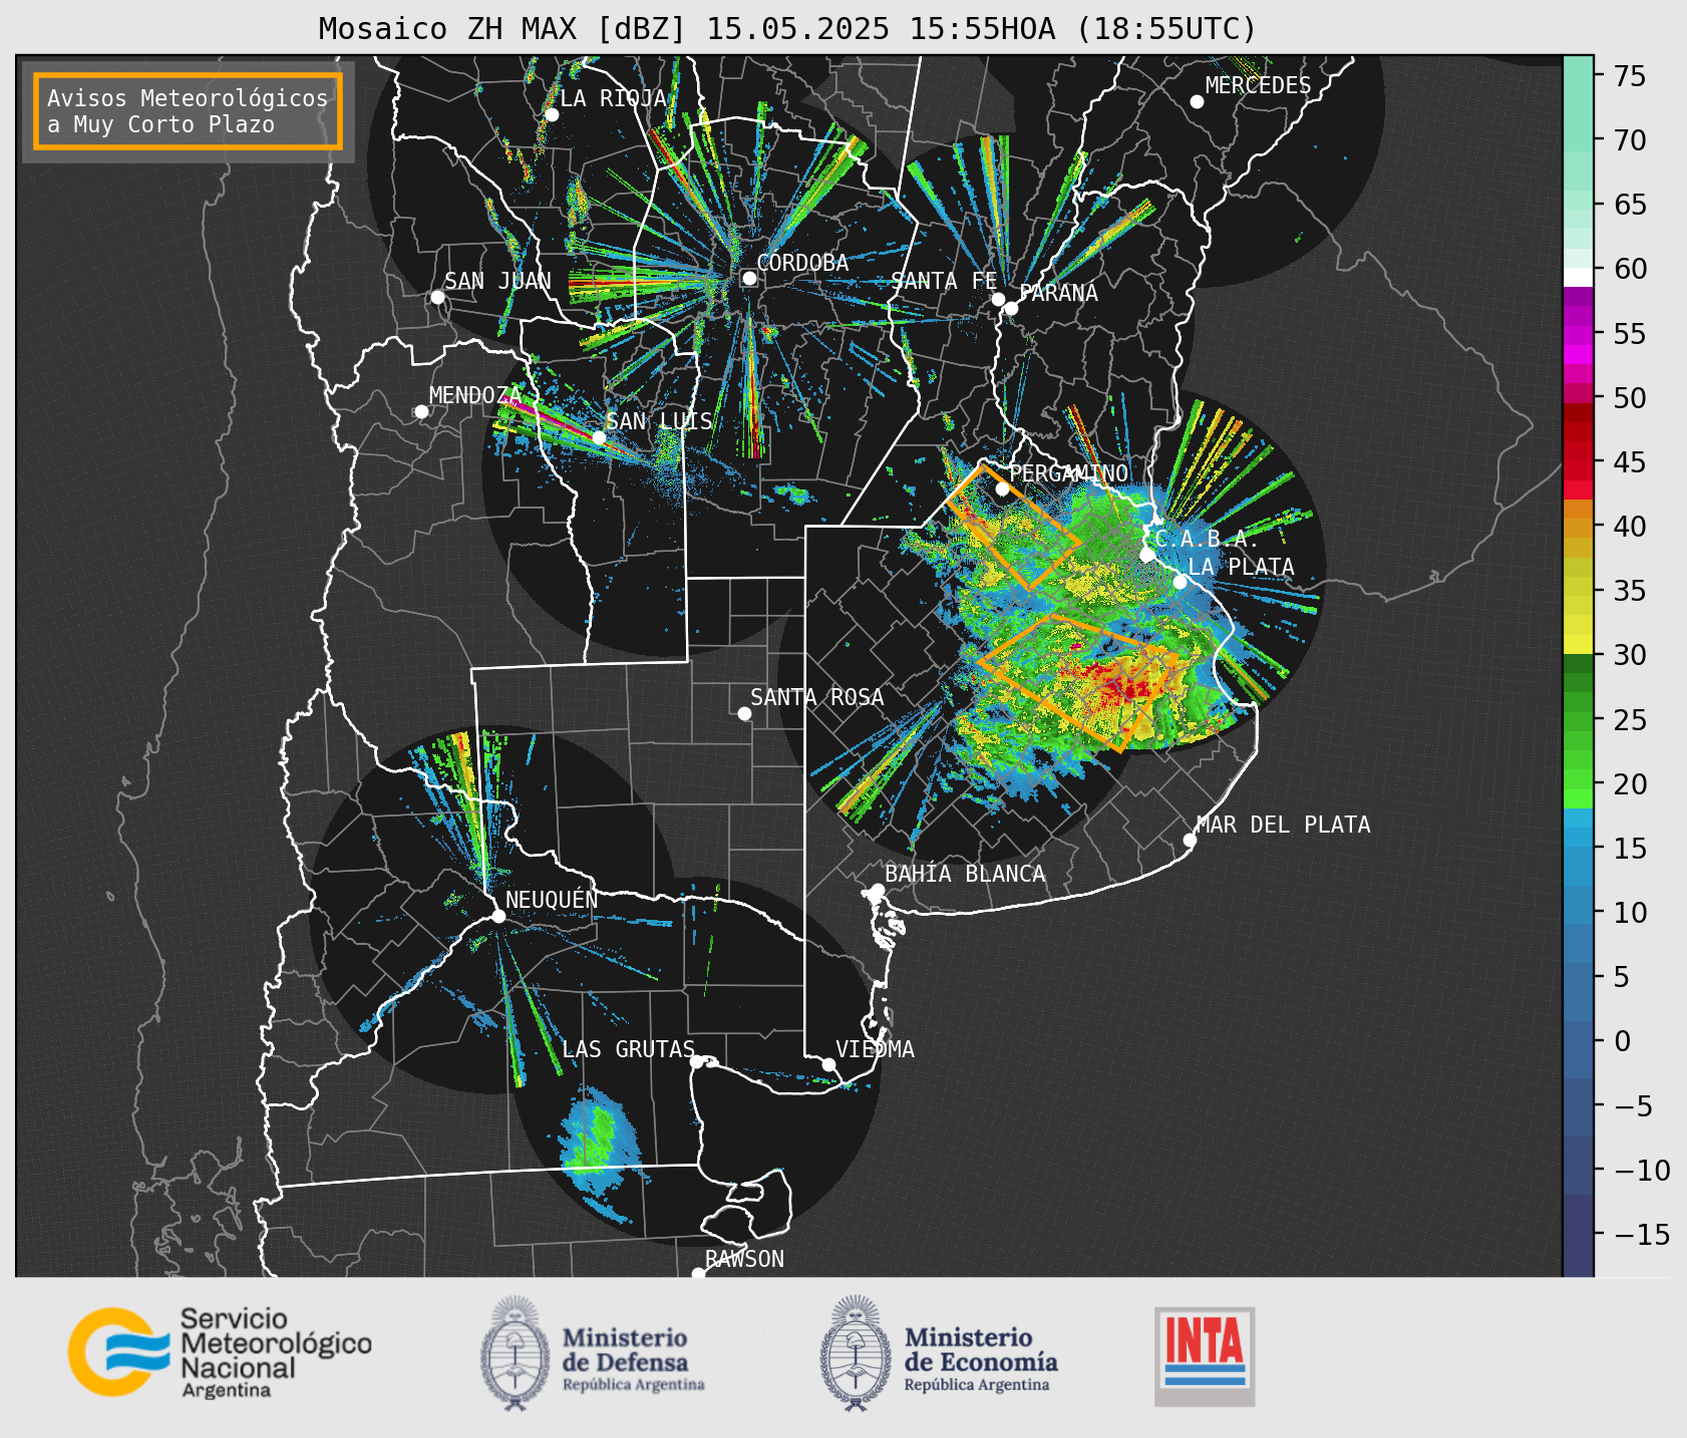Click the MAR DEL PLATA label
Screen dimensions: 1687x1438
(x=1283, y=825)
